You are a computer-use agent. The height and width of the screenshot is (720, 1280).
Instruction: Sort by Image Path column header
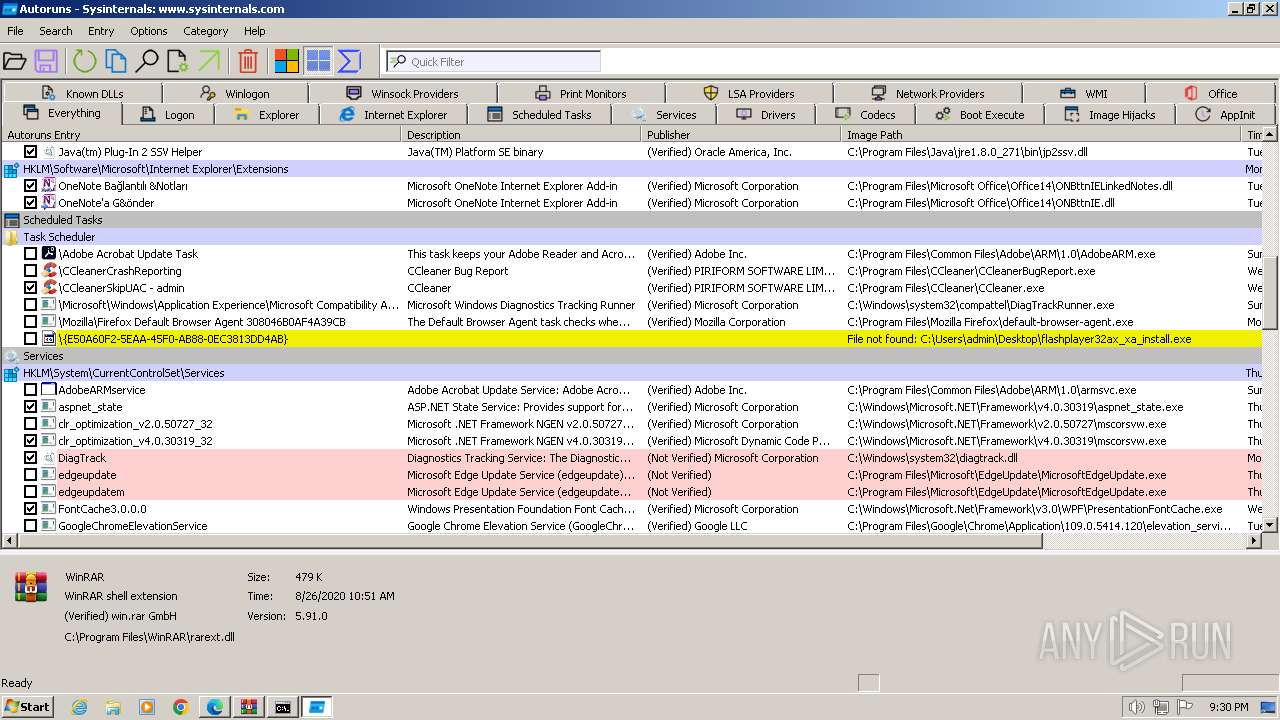tap(1041, 134)
